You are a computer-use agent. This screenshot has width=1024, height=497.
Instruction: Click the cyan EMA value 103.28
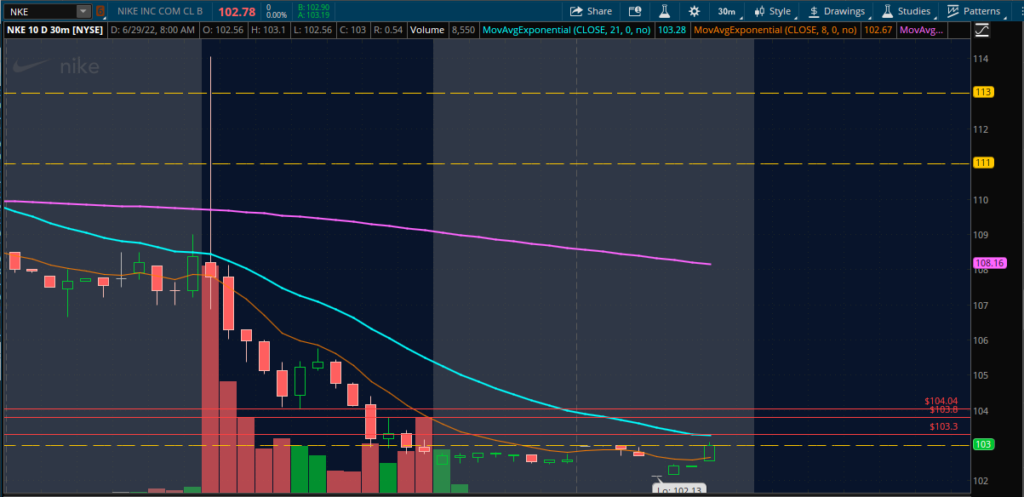point(673,30)
